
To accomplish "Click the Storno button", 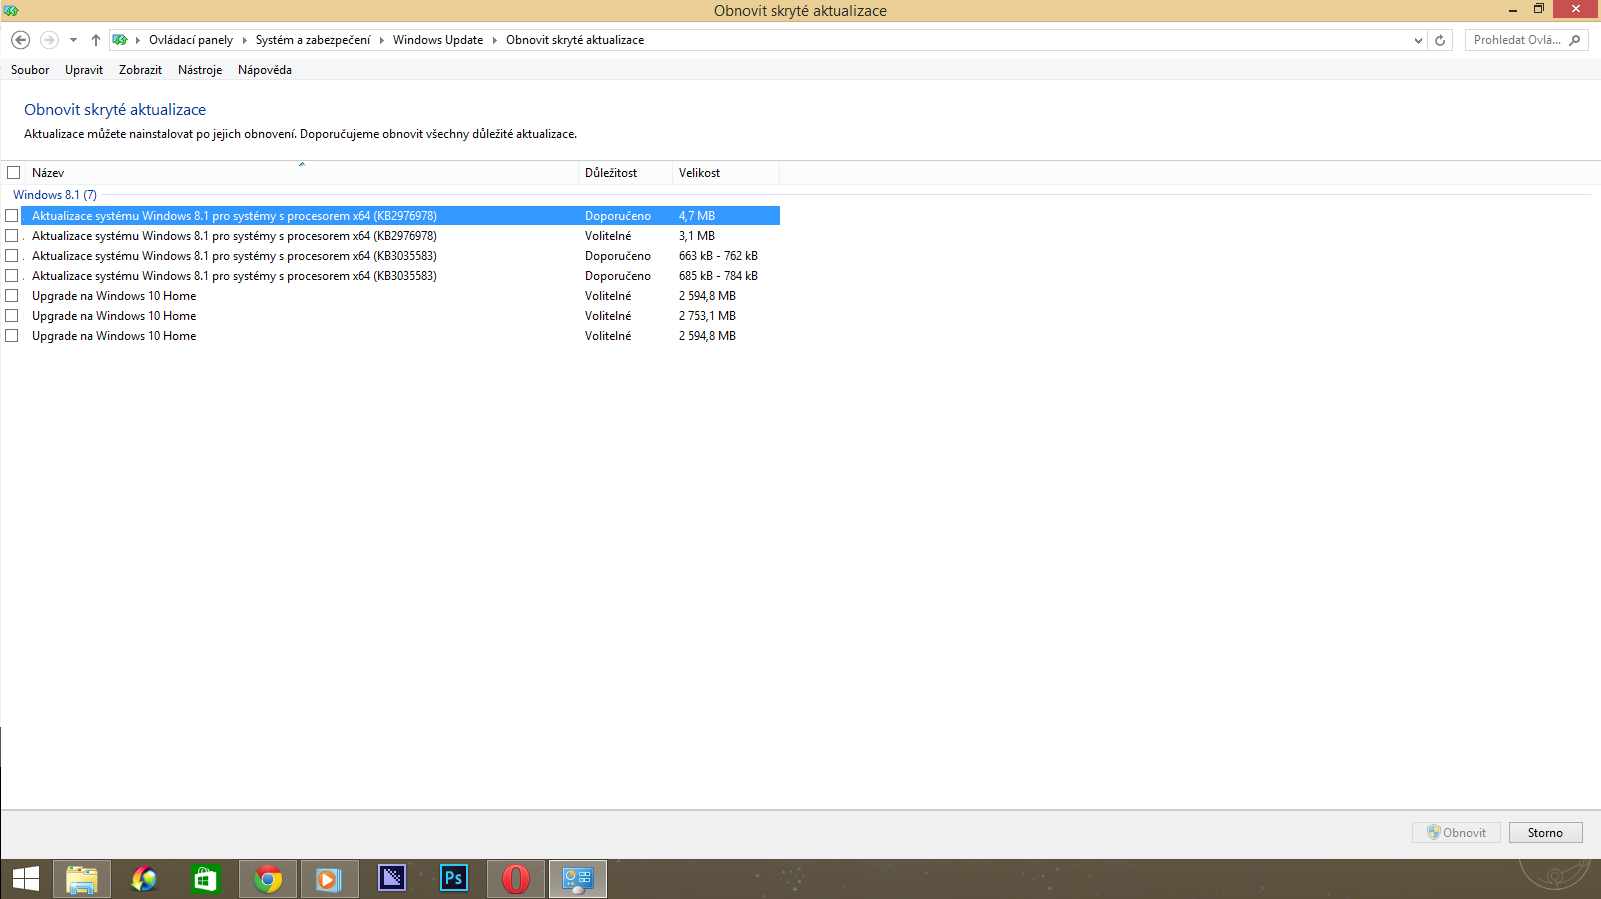I will (x=1545, y=832).
